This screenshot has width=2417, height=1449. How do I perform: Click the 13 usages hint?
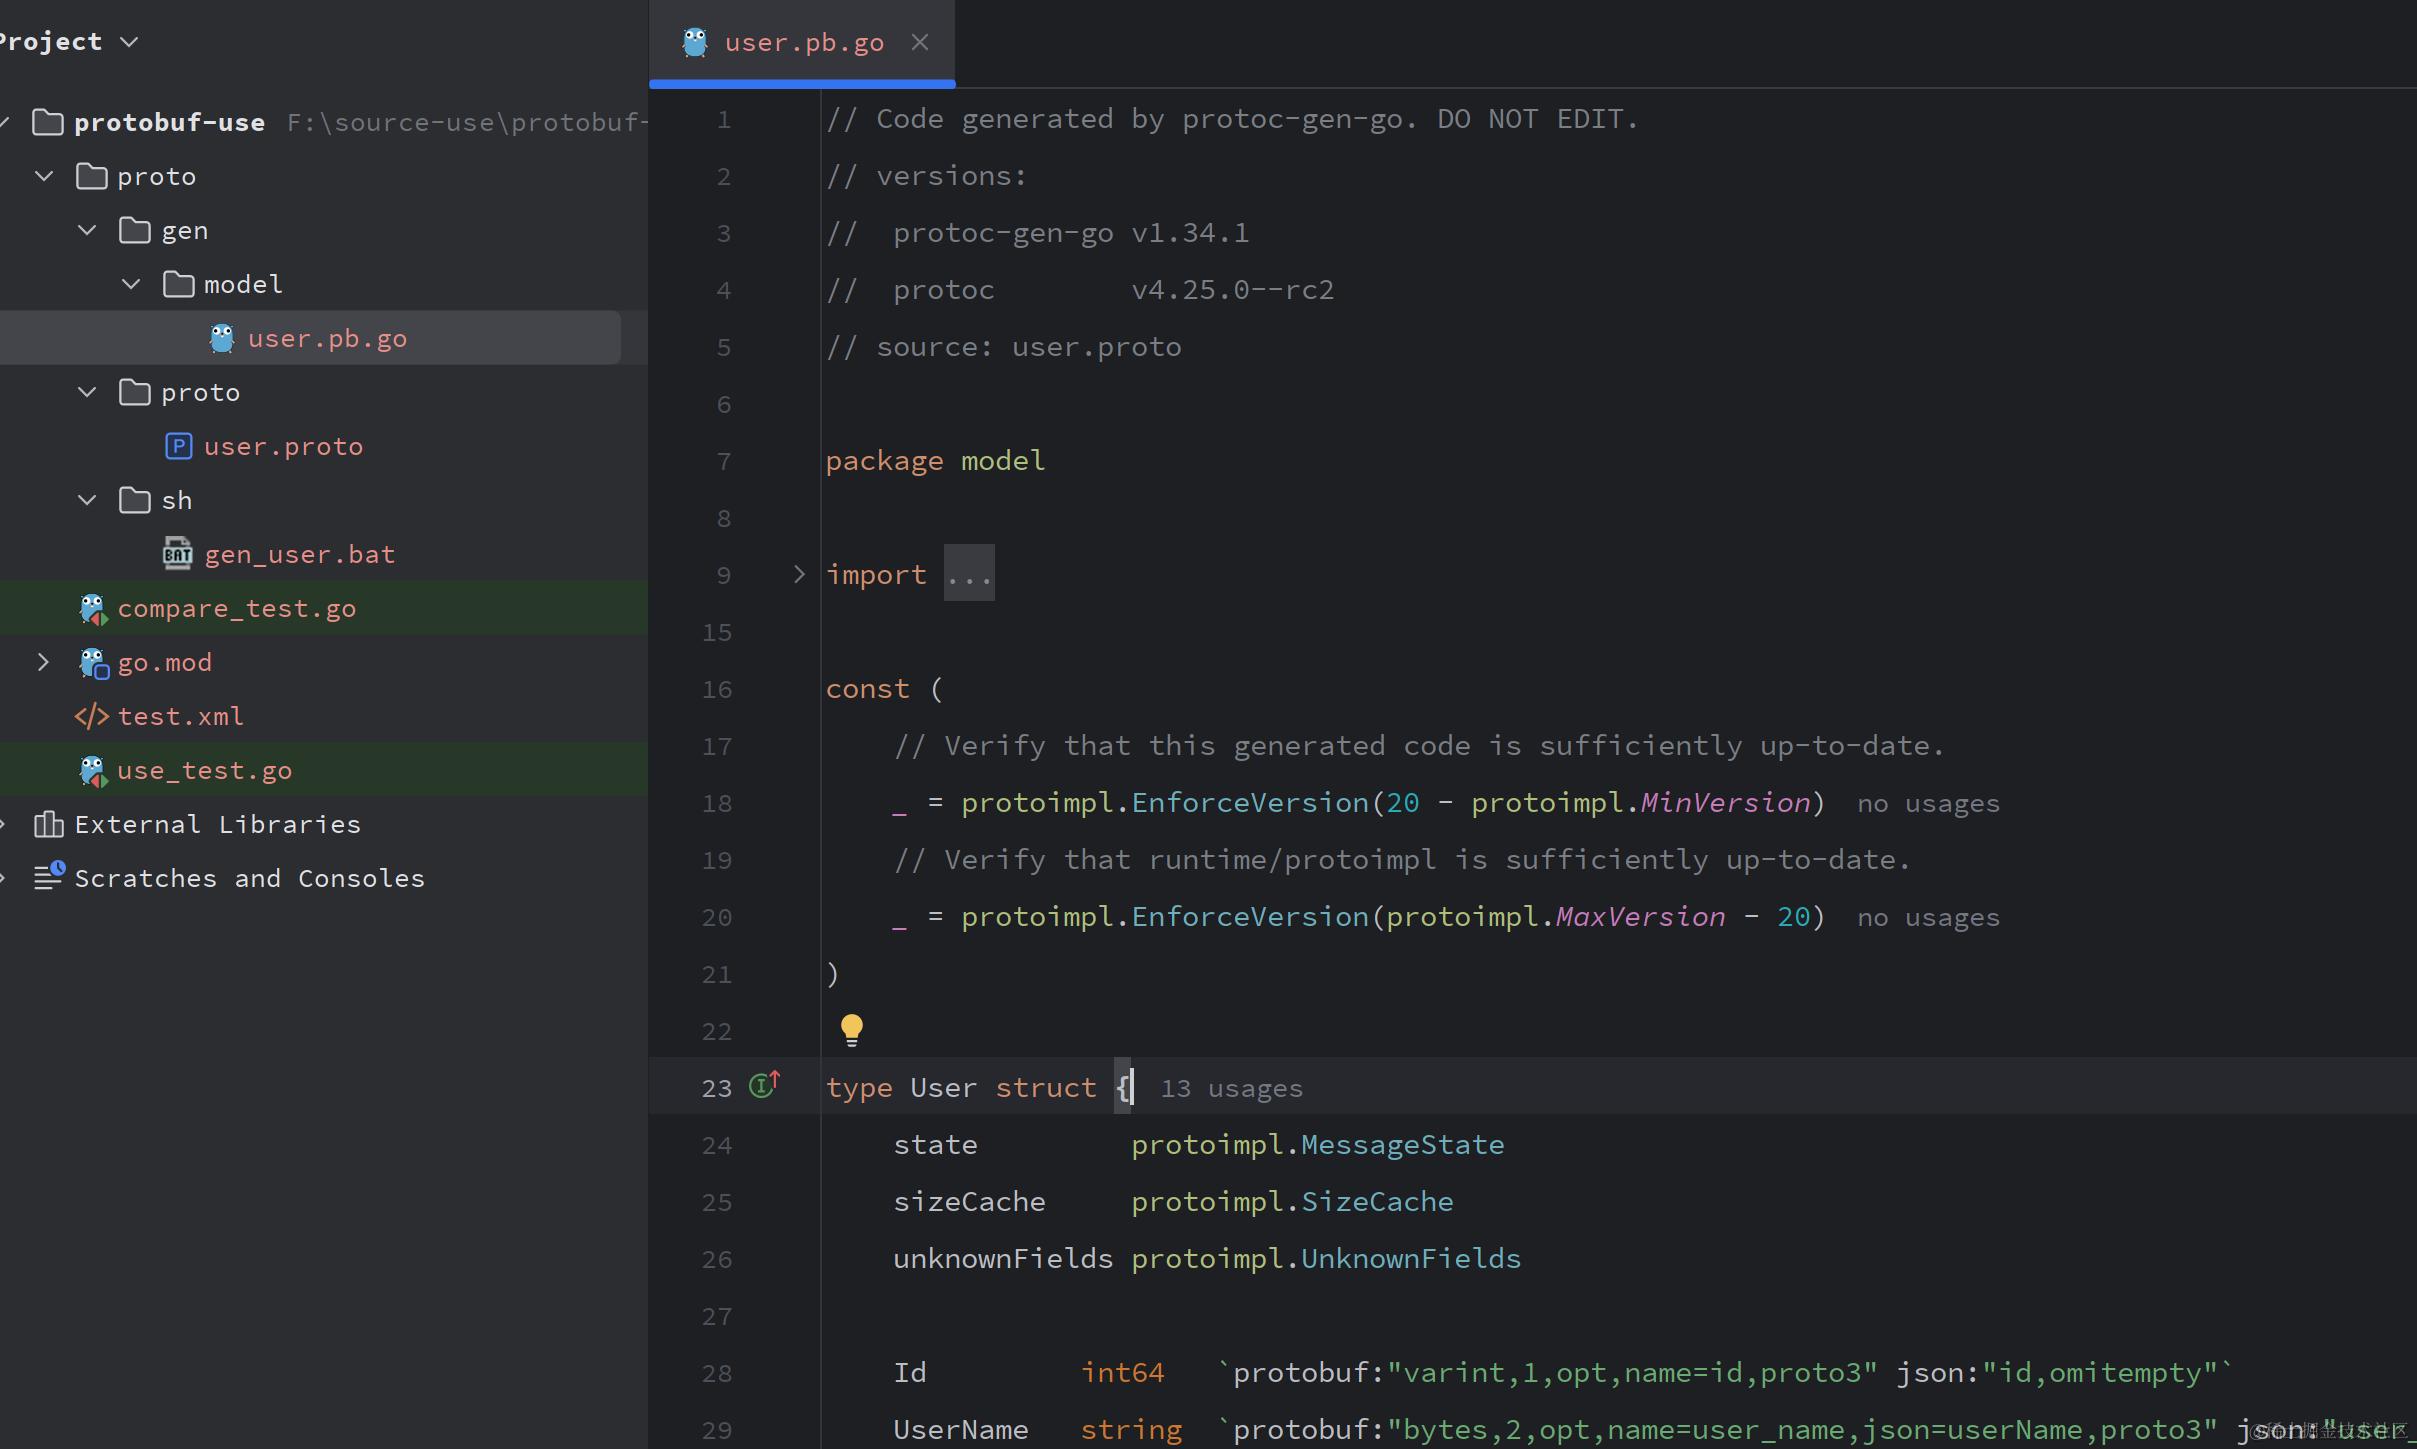(x=1230, y=1088)
